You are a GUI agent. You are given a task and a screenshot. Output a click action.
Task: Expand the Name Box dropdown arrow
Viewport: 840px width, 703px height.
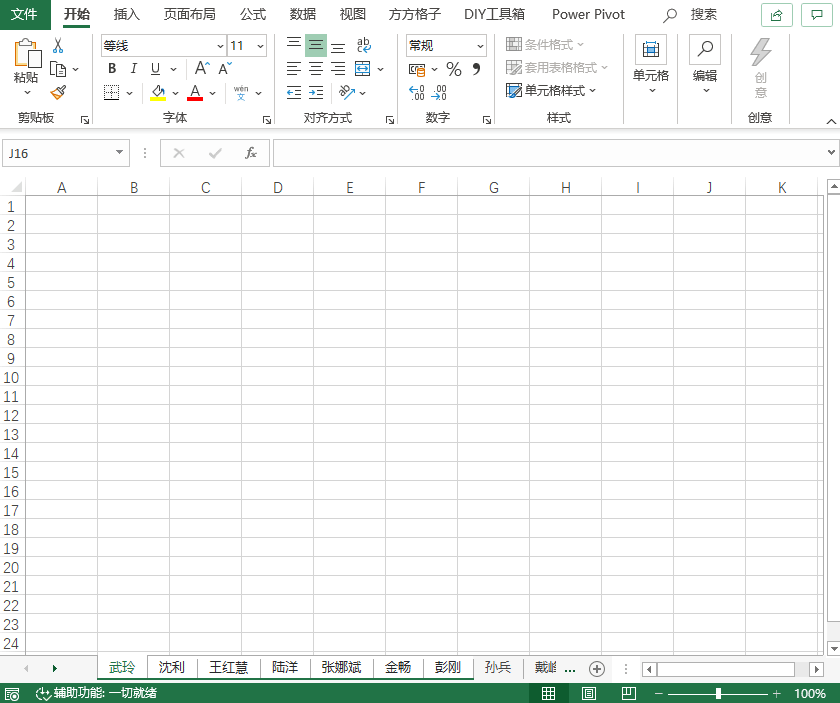(119, 153)
